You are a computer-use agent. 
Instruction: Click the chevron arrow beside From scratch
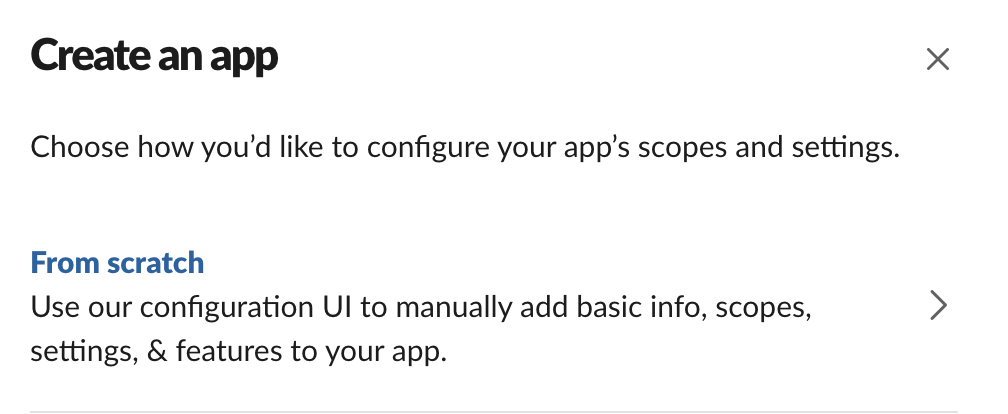[x=937, y=306]
